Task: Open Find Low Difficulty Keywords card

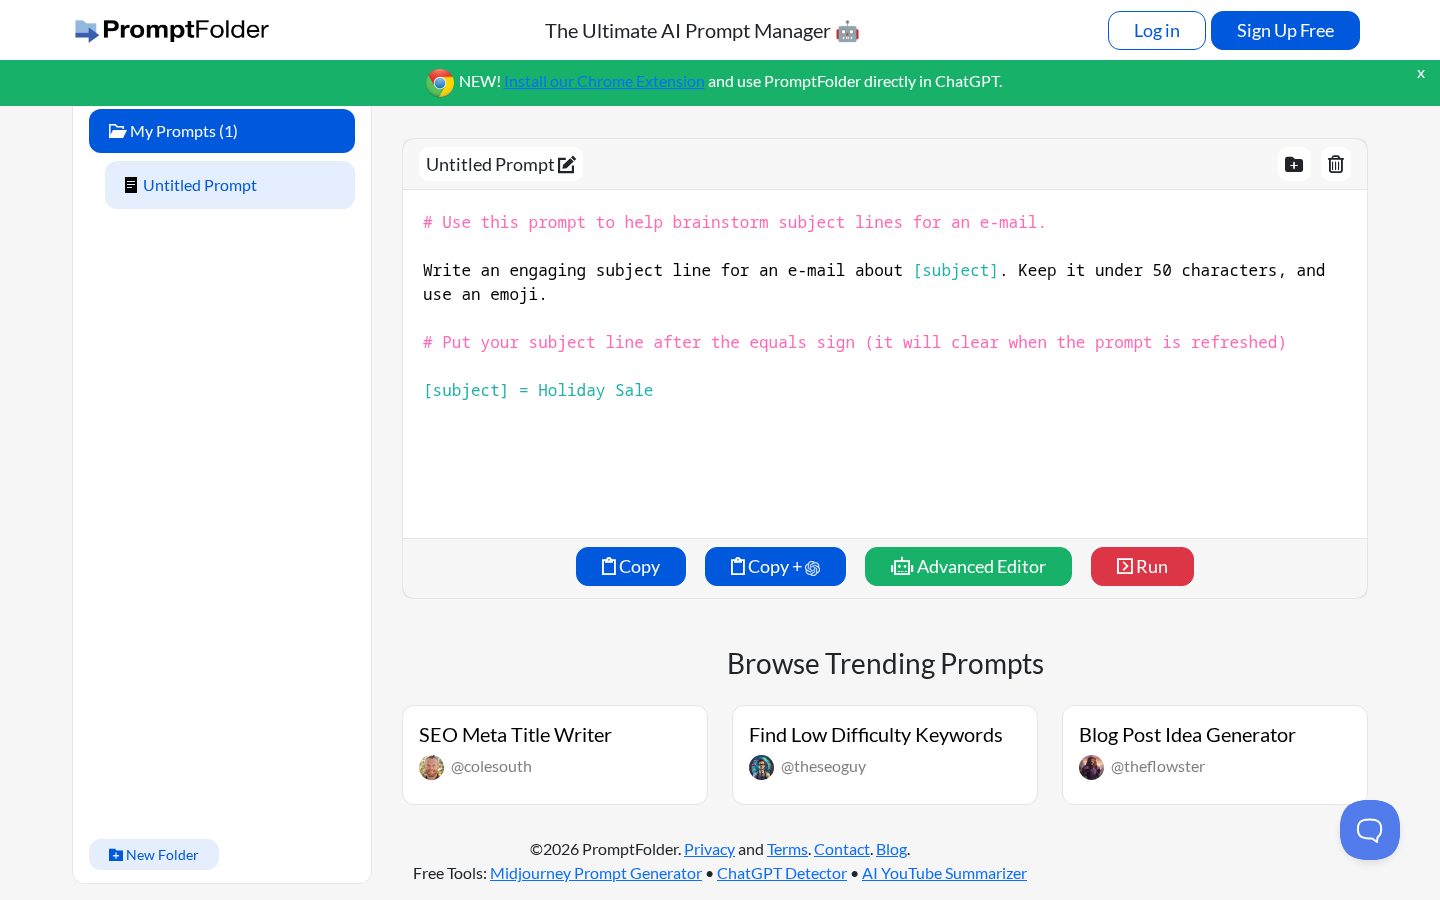Action: 885,755
